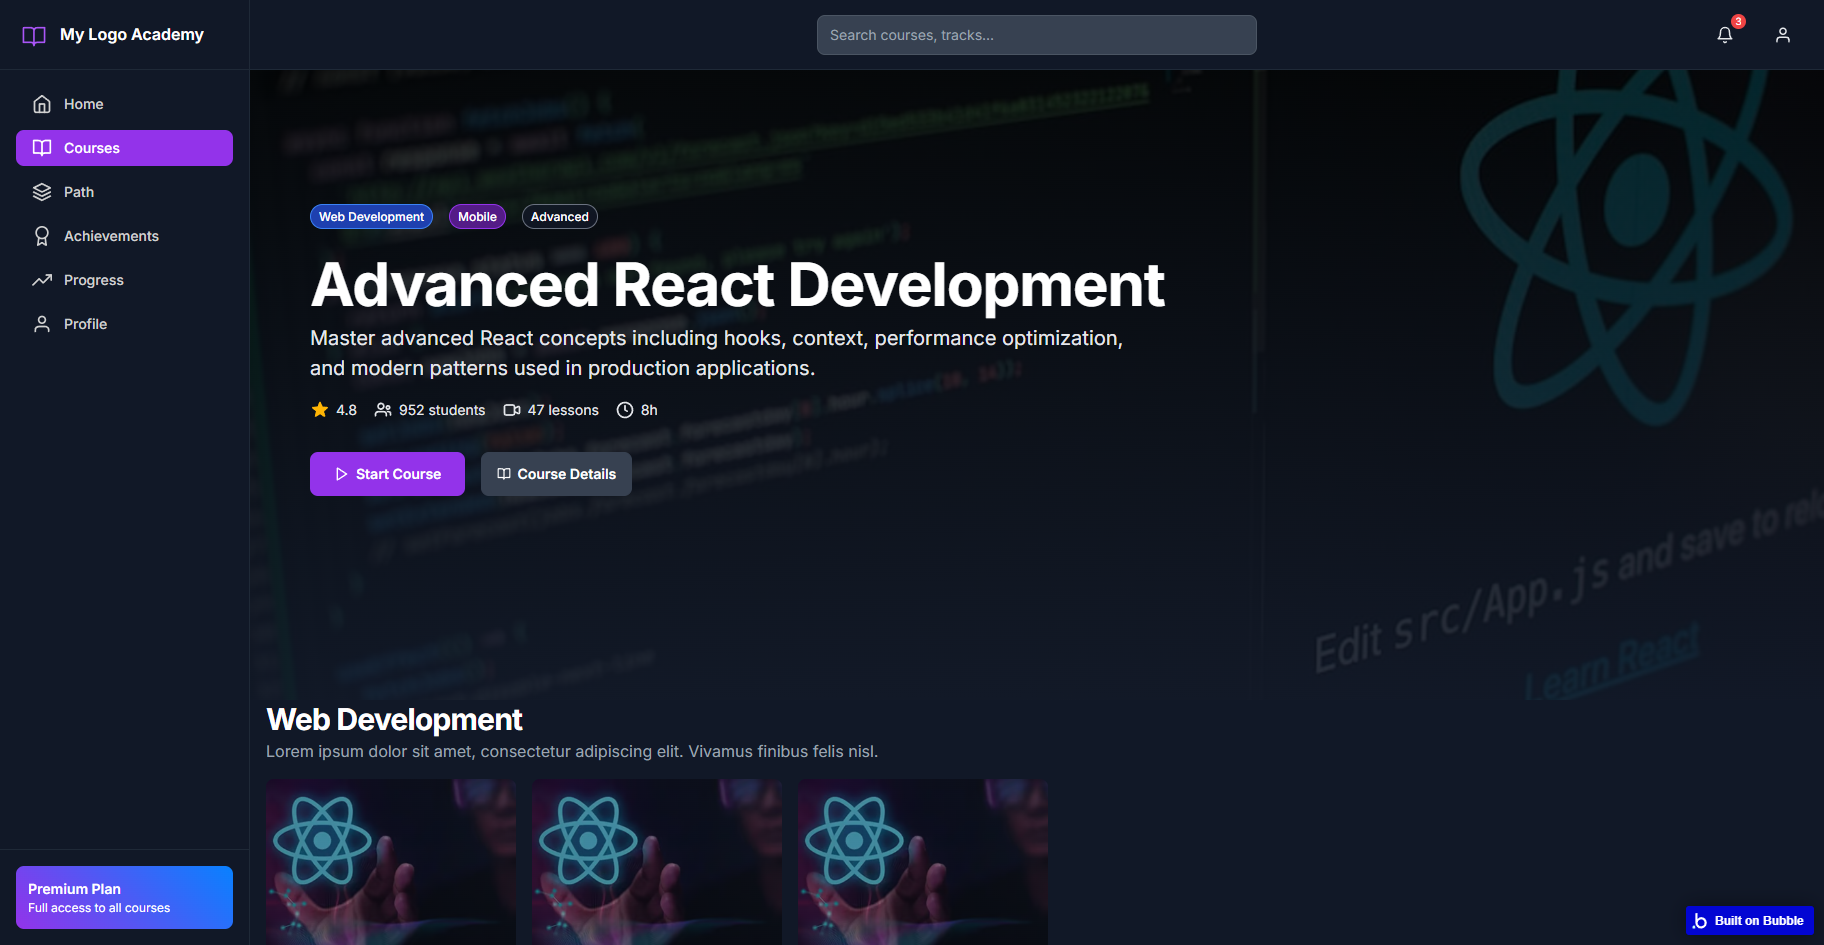Select Courses in the sidebar
Screen dimensions: 1824x945
[124, 148]
